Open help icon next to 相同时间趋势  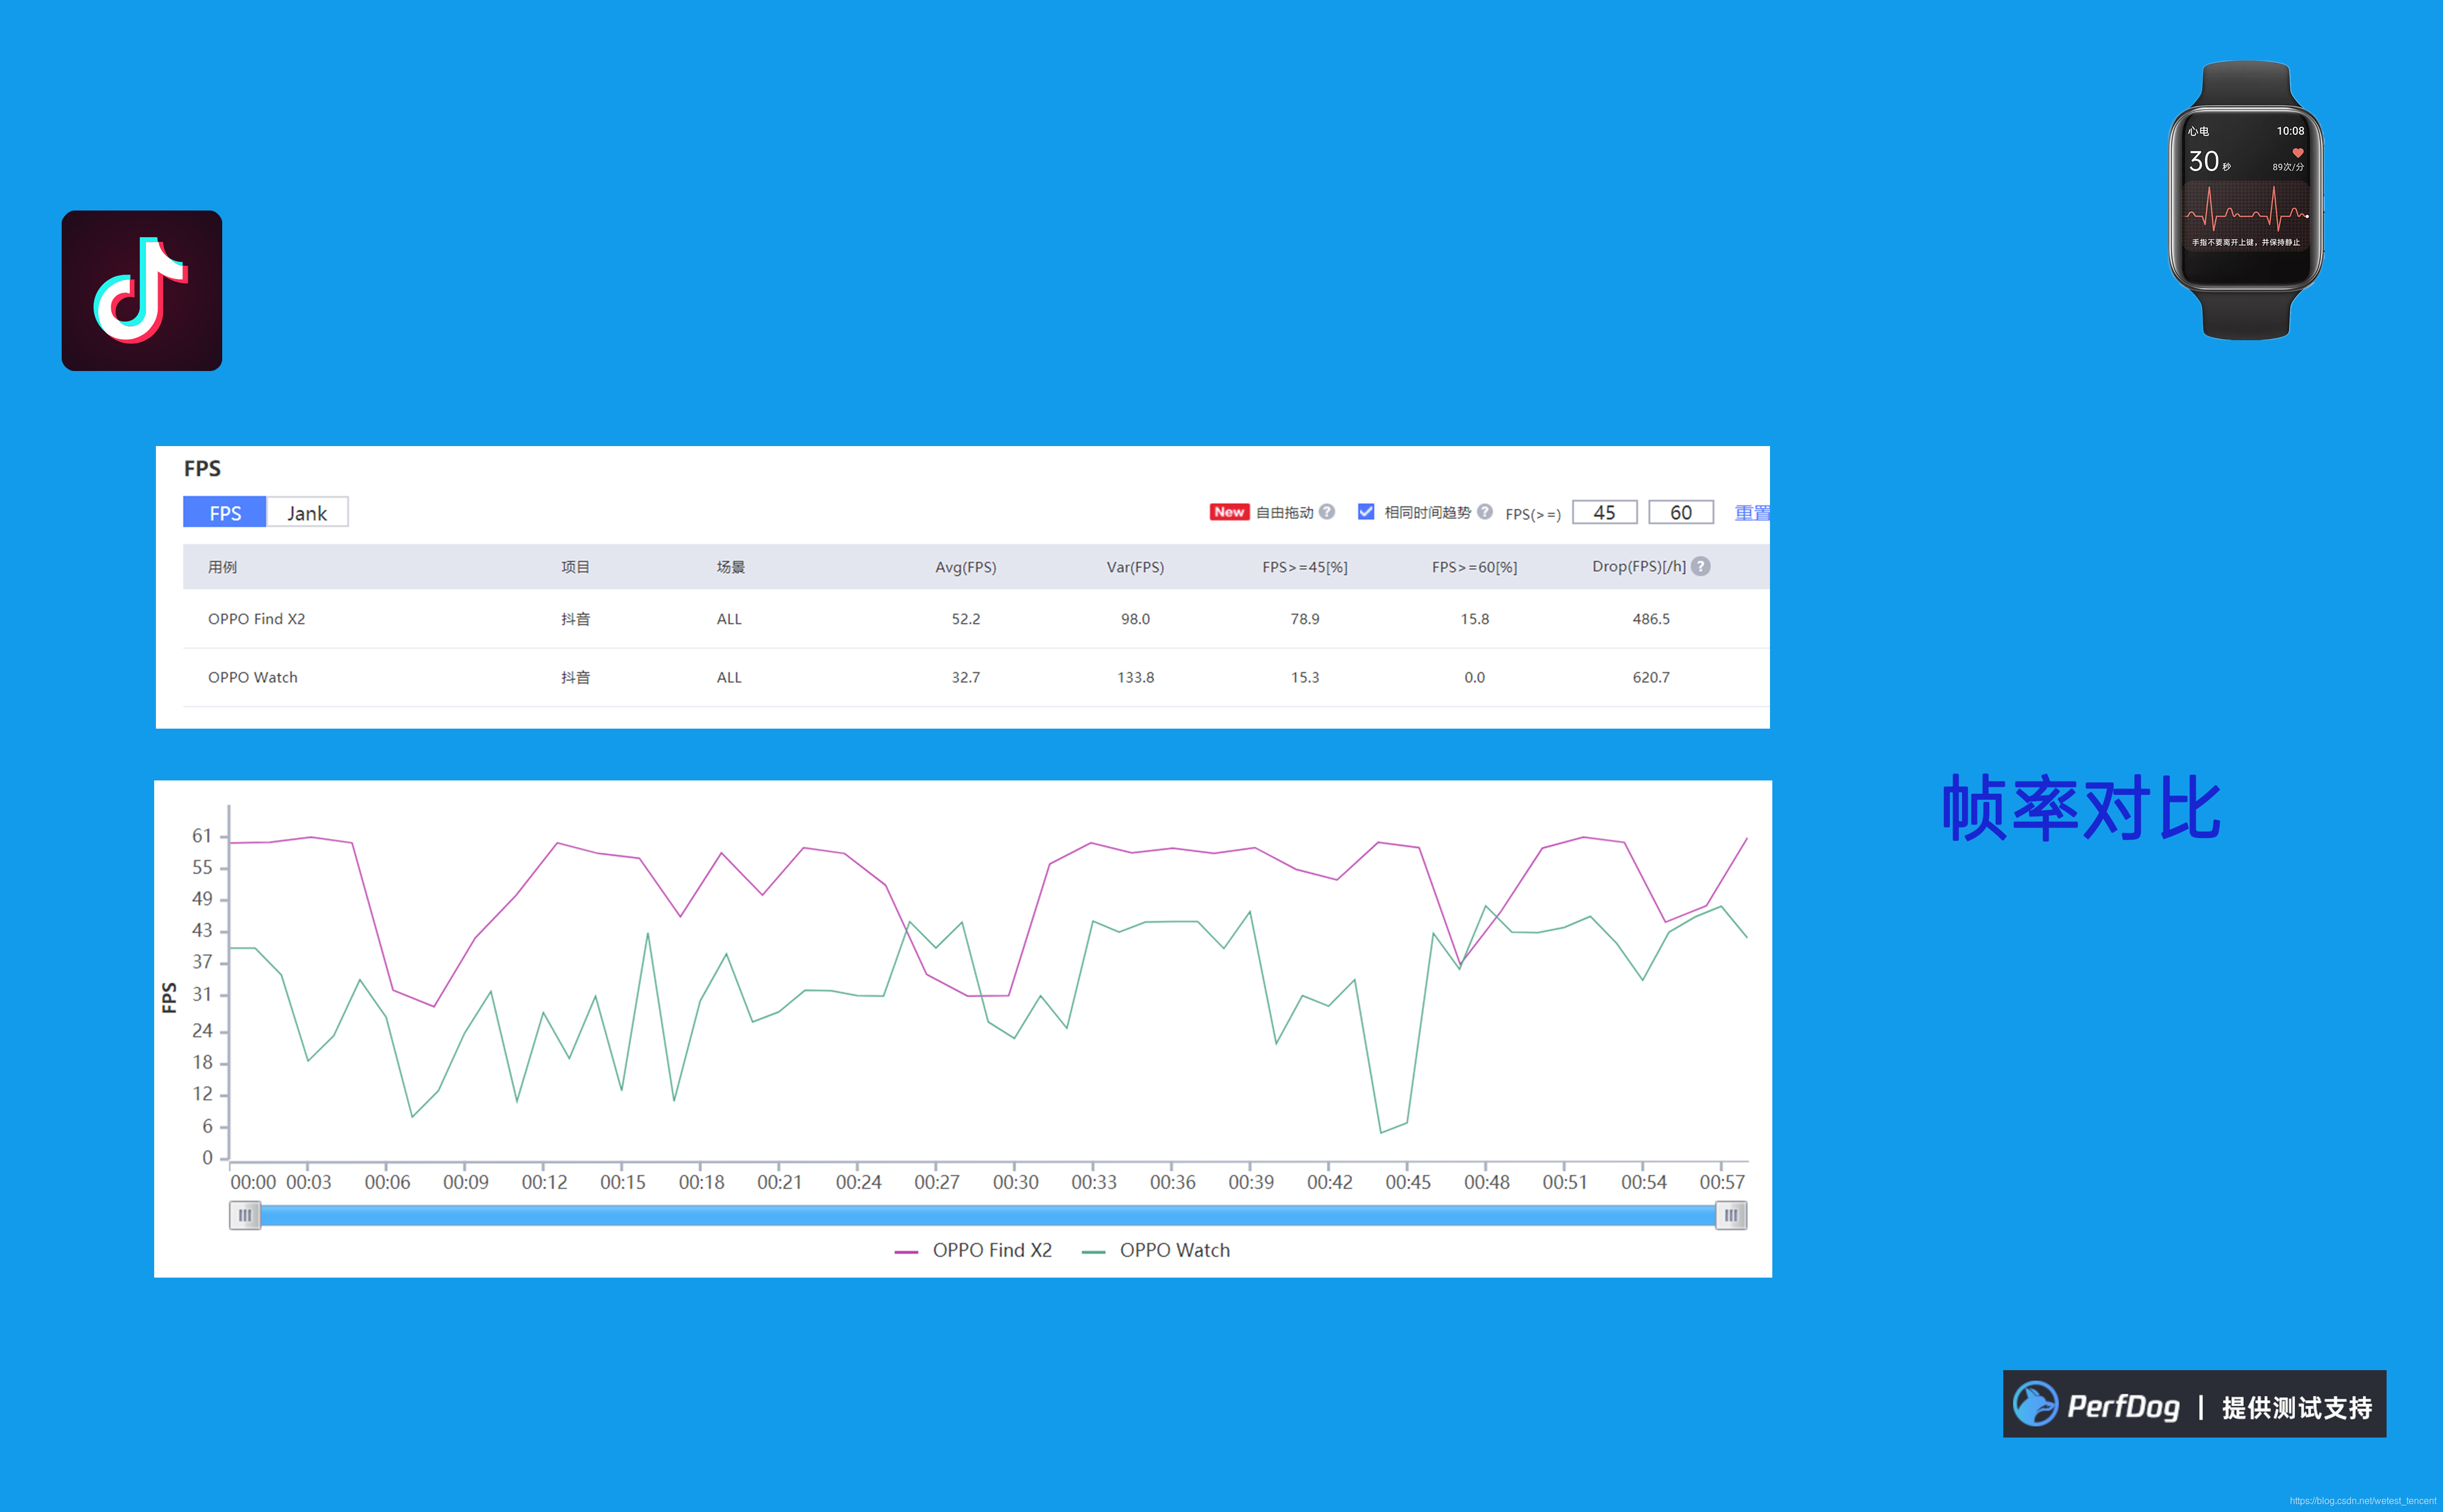(x=1485, y=512)
